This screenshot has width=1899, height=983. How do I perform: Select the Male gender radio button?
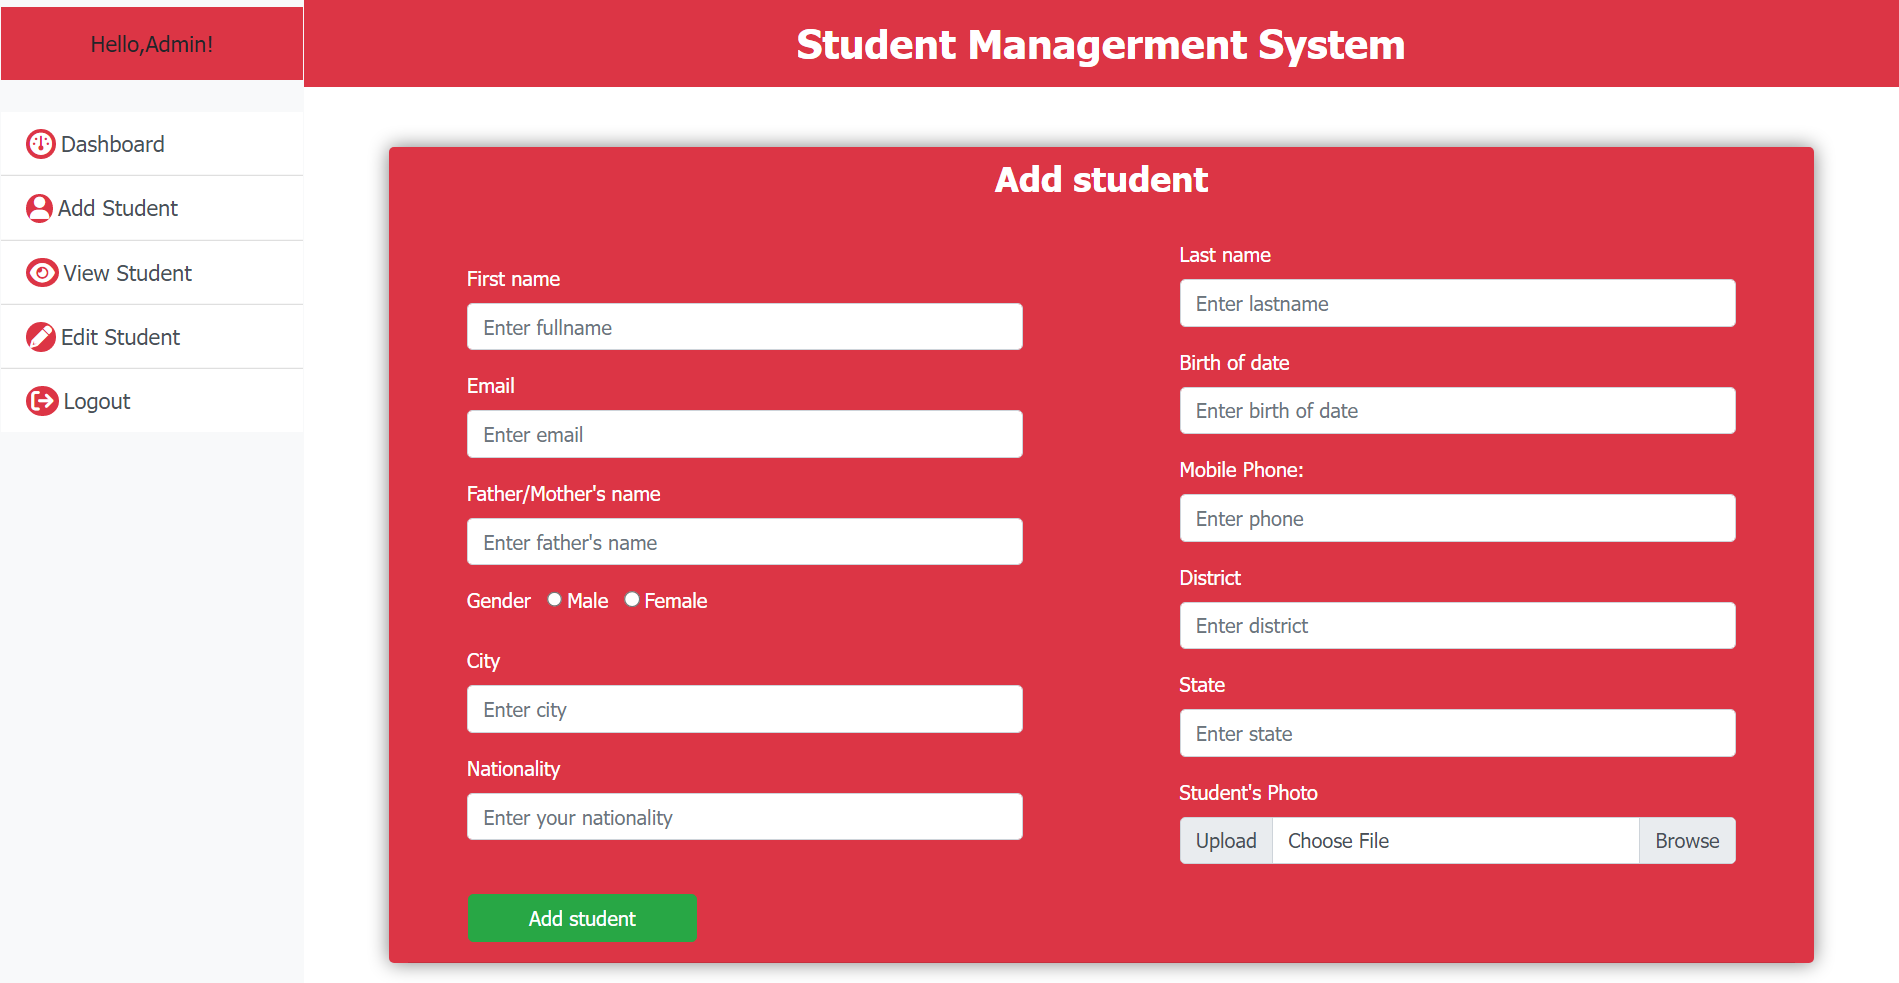(554, 599)
